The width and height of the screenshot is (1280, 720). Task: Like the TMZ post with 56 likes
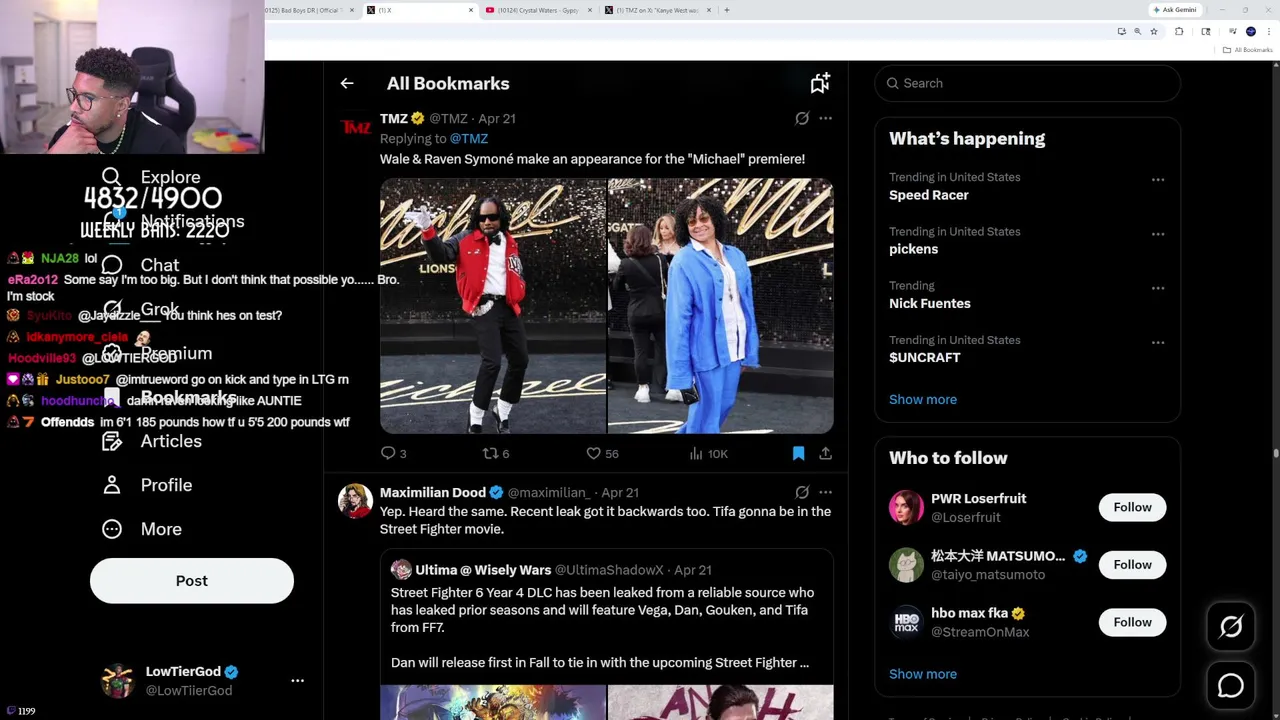[602, 453]
